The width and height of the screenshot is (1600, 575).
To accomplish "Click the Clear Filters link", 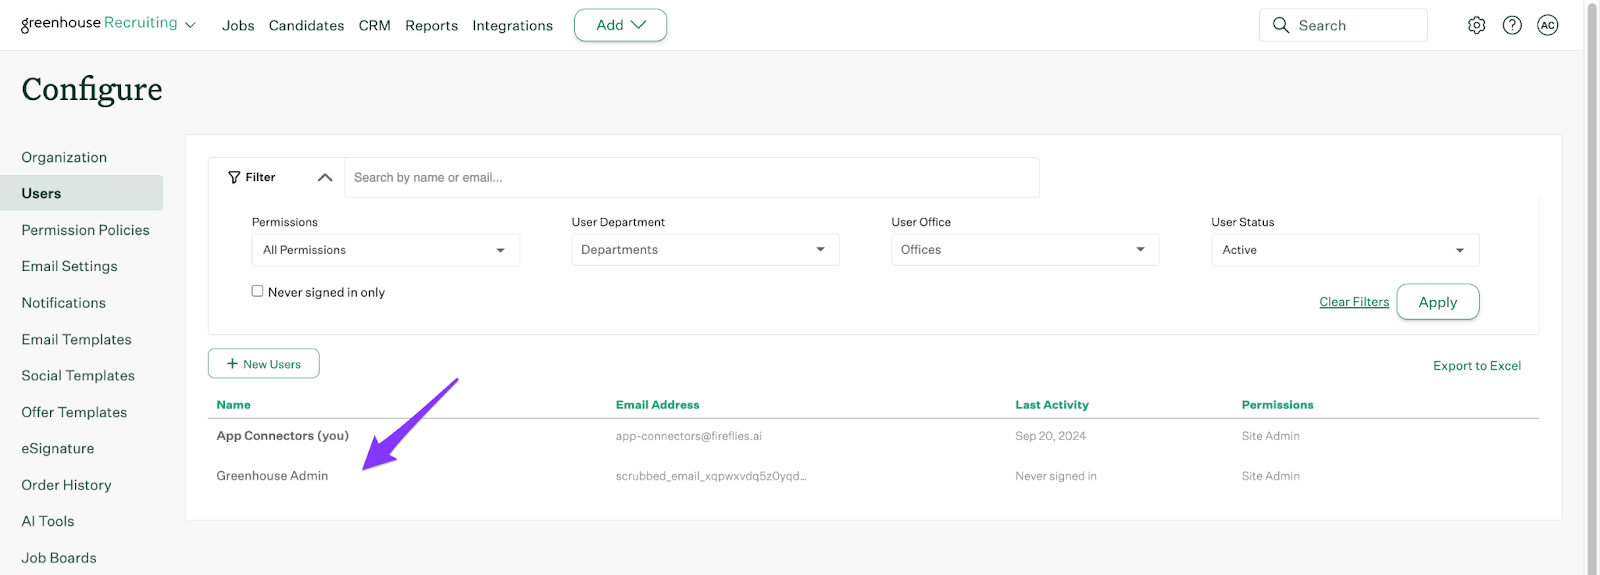I will pyautogui.click(x=1354, y=302).
